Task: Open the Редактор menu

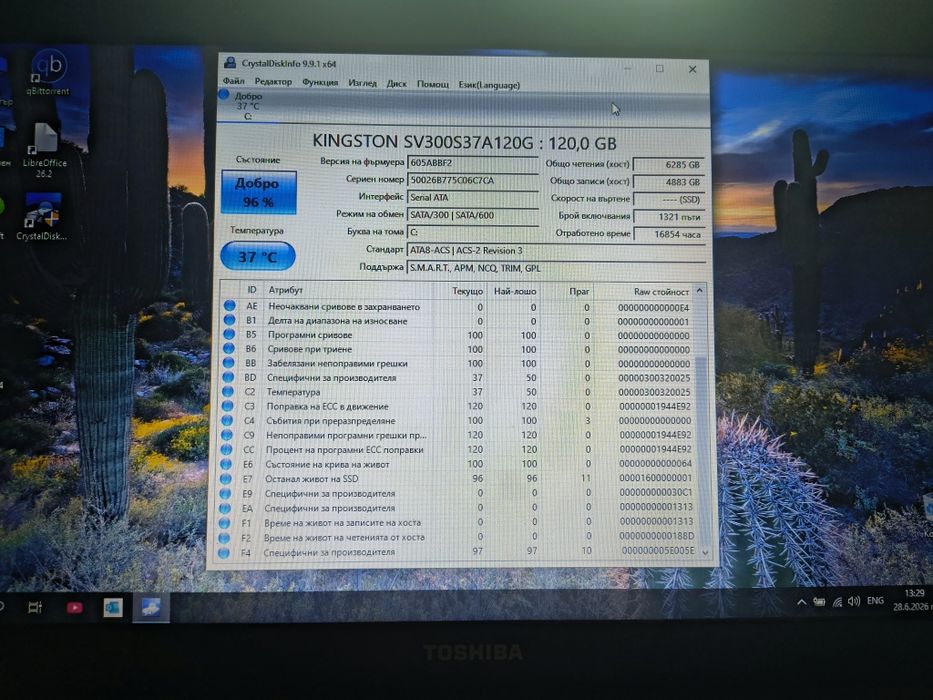Action: tap(273, 82)
